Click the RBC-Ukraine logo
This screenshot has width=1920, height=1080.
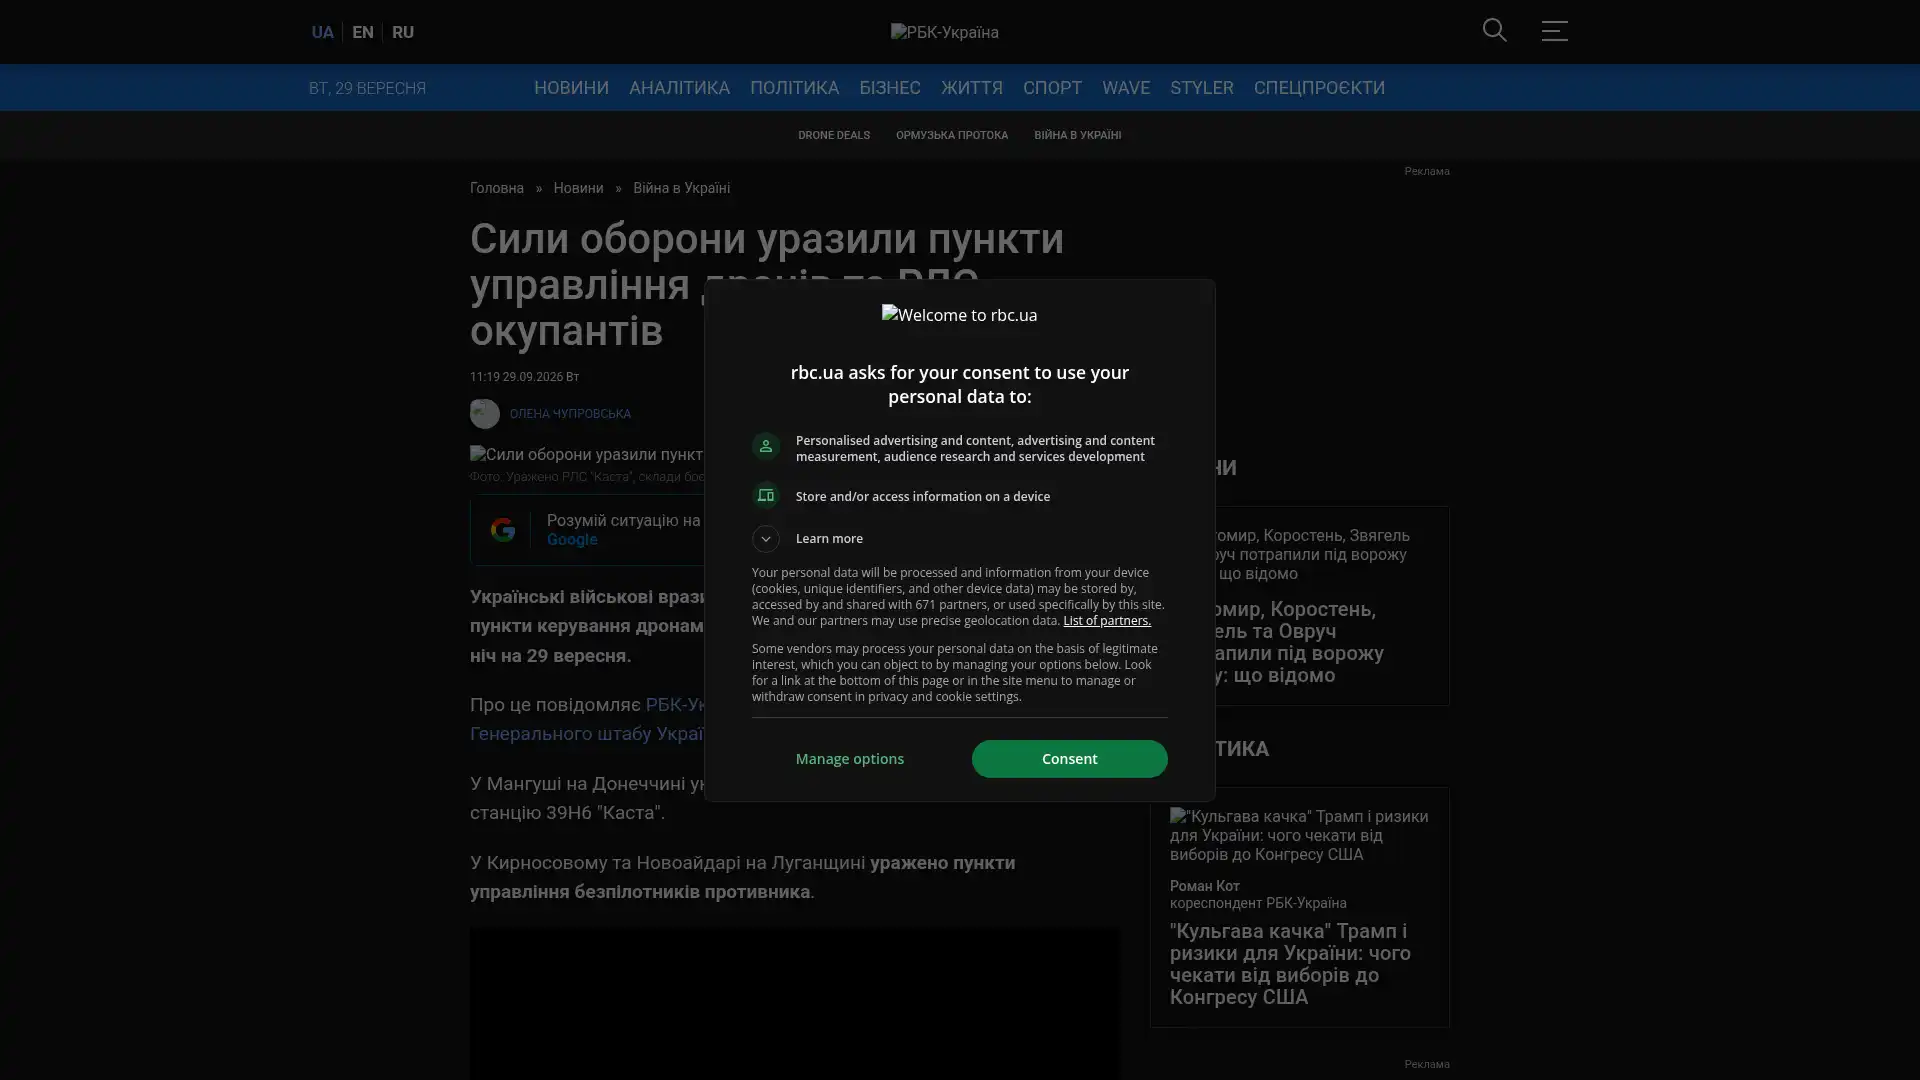[945, 32]
